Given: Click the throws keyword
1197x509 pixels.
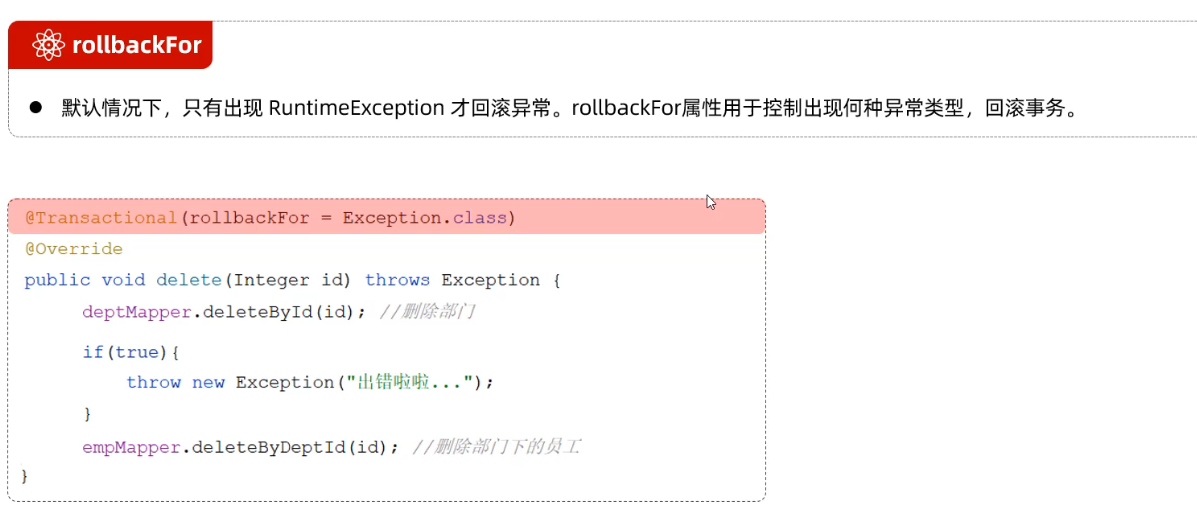Looking at the screenshot, I should (x=397, y=280).
